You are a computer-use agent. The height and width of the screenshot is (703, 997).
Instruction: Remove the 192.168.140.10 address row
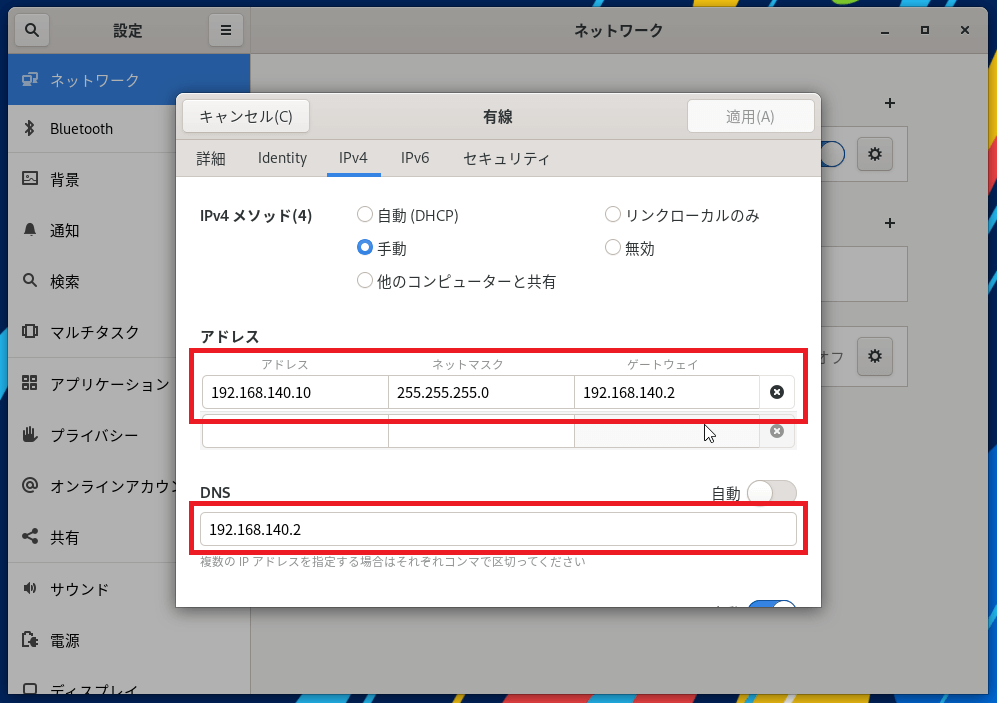click(777, 392)
